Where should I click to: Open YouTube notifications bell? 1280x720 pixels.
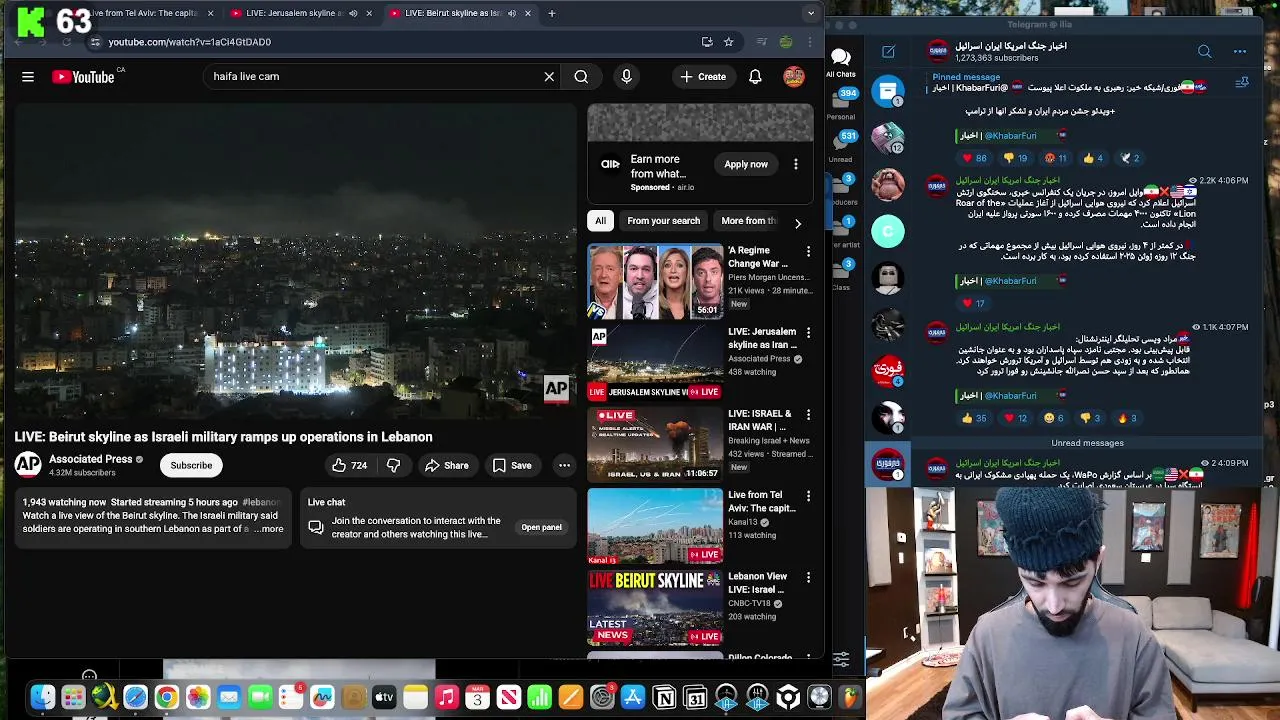click(755, 76)
